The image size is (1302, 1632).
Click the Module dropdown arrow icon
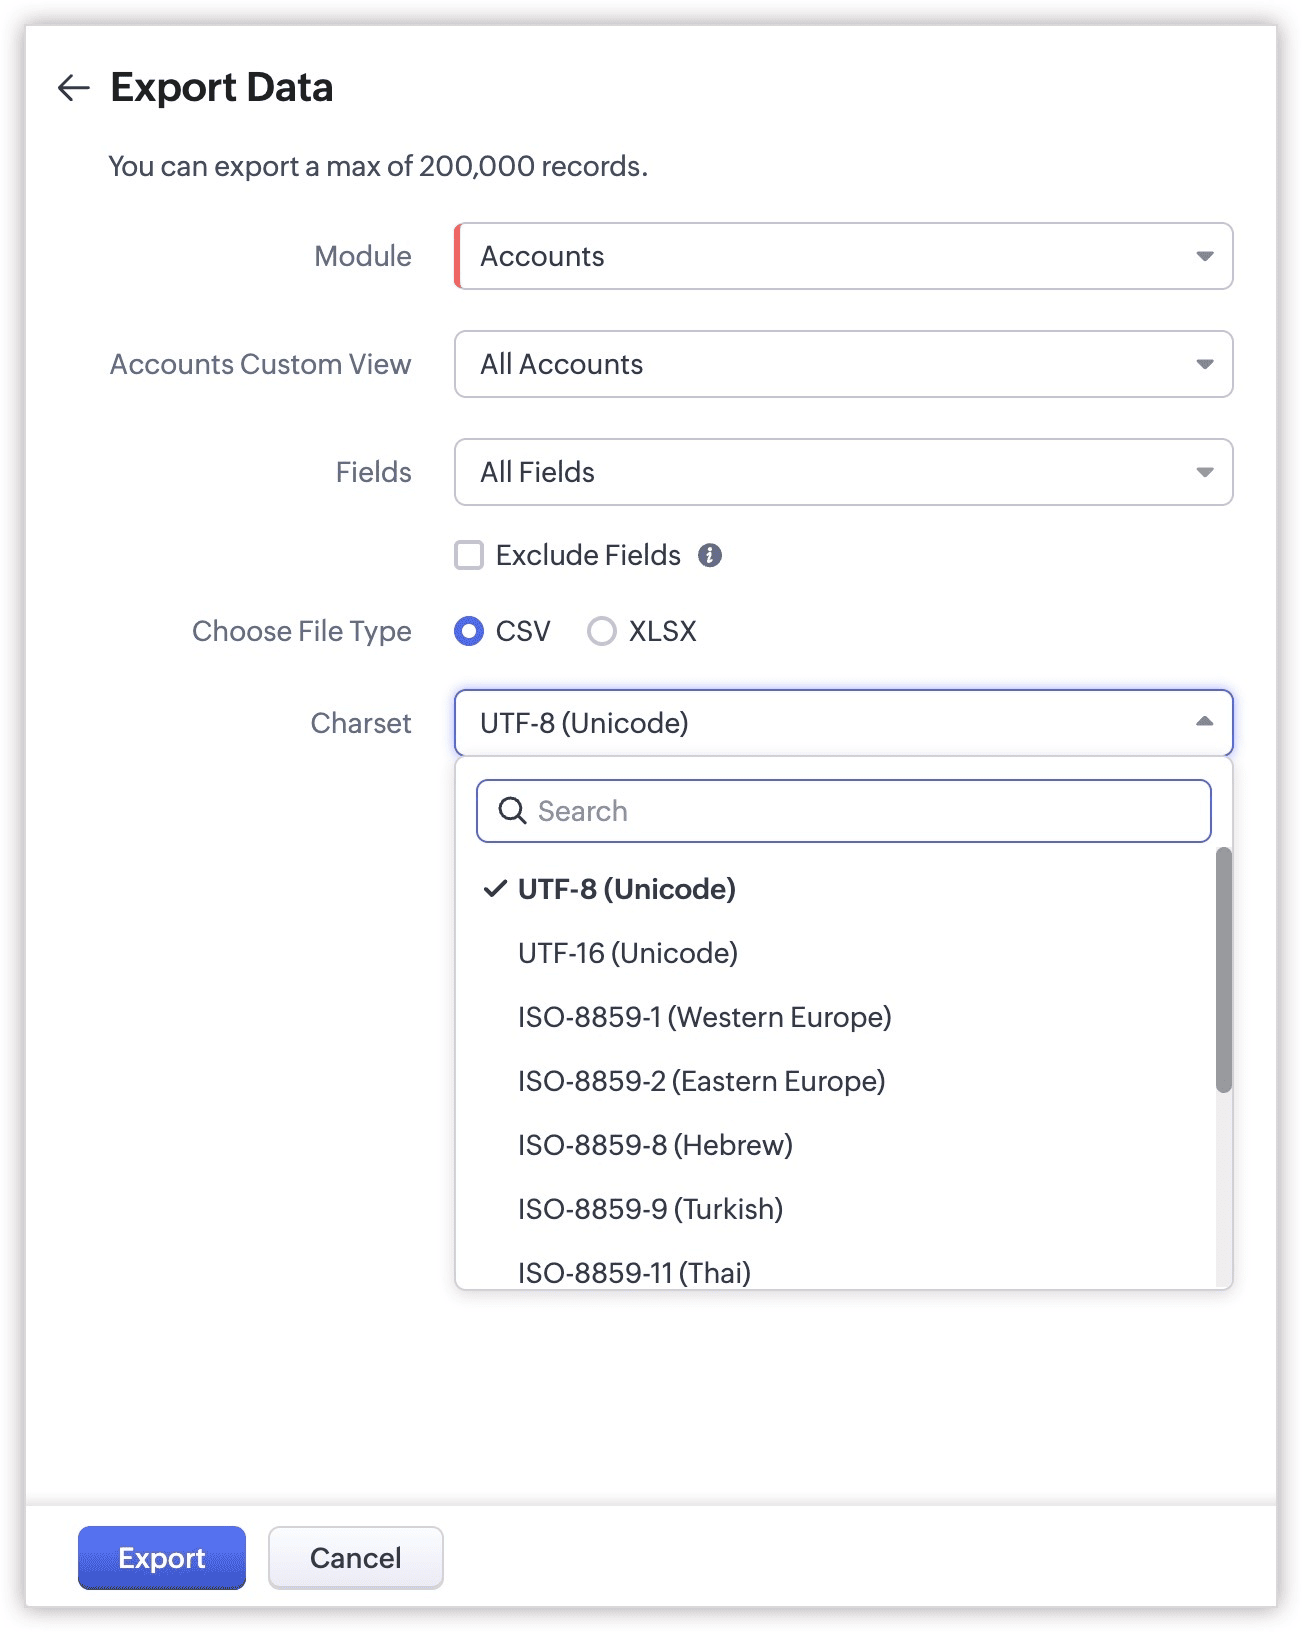[x=1205, y=256]
